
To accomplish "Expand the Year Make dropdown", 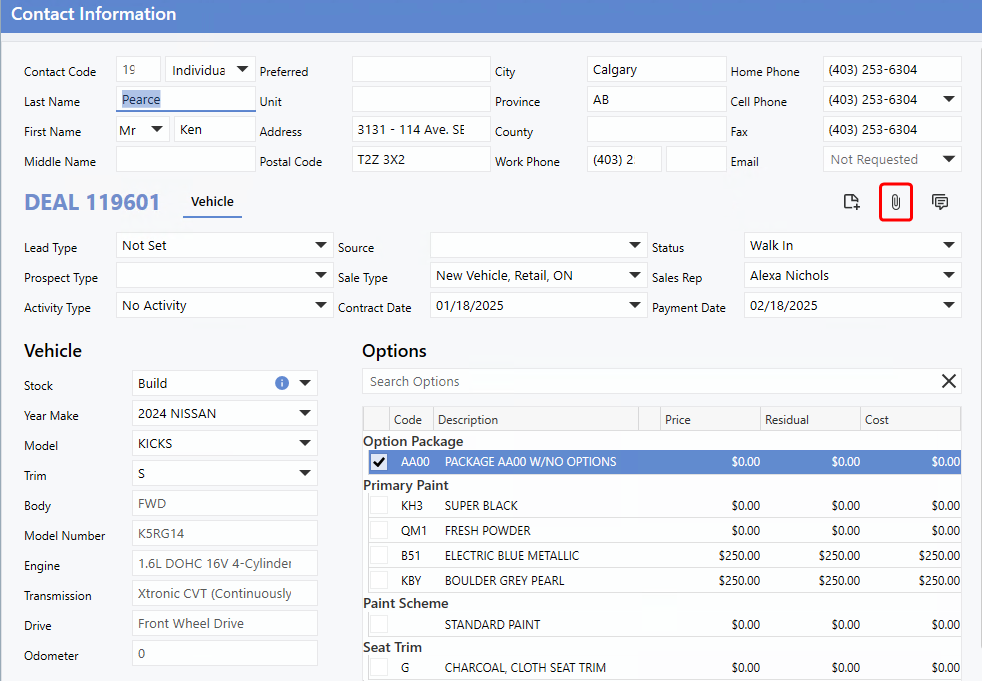I will click(x=305, y=413).
